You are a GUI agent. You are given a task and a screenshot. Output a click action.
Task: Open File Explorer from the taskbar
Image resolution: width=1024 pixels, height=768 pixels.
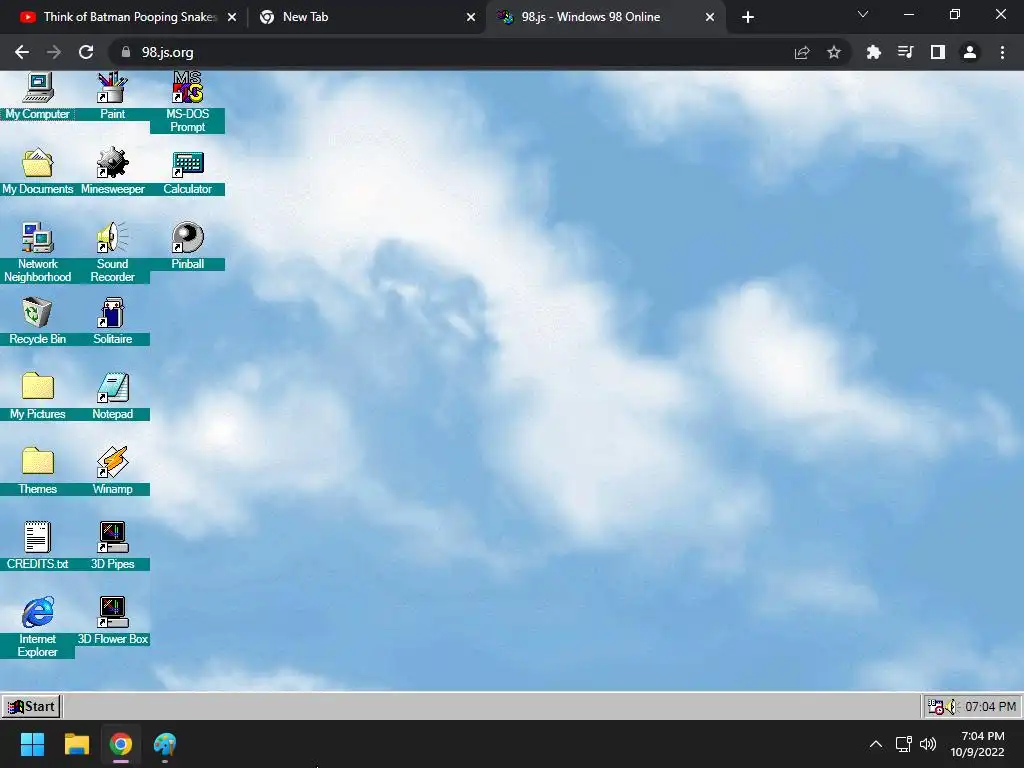point(76,744)
